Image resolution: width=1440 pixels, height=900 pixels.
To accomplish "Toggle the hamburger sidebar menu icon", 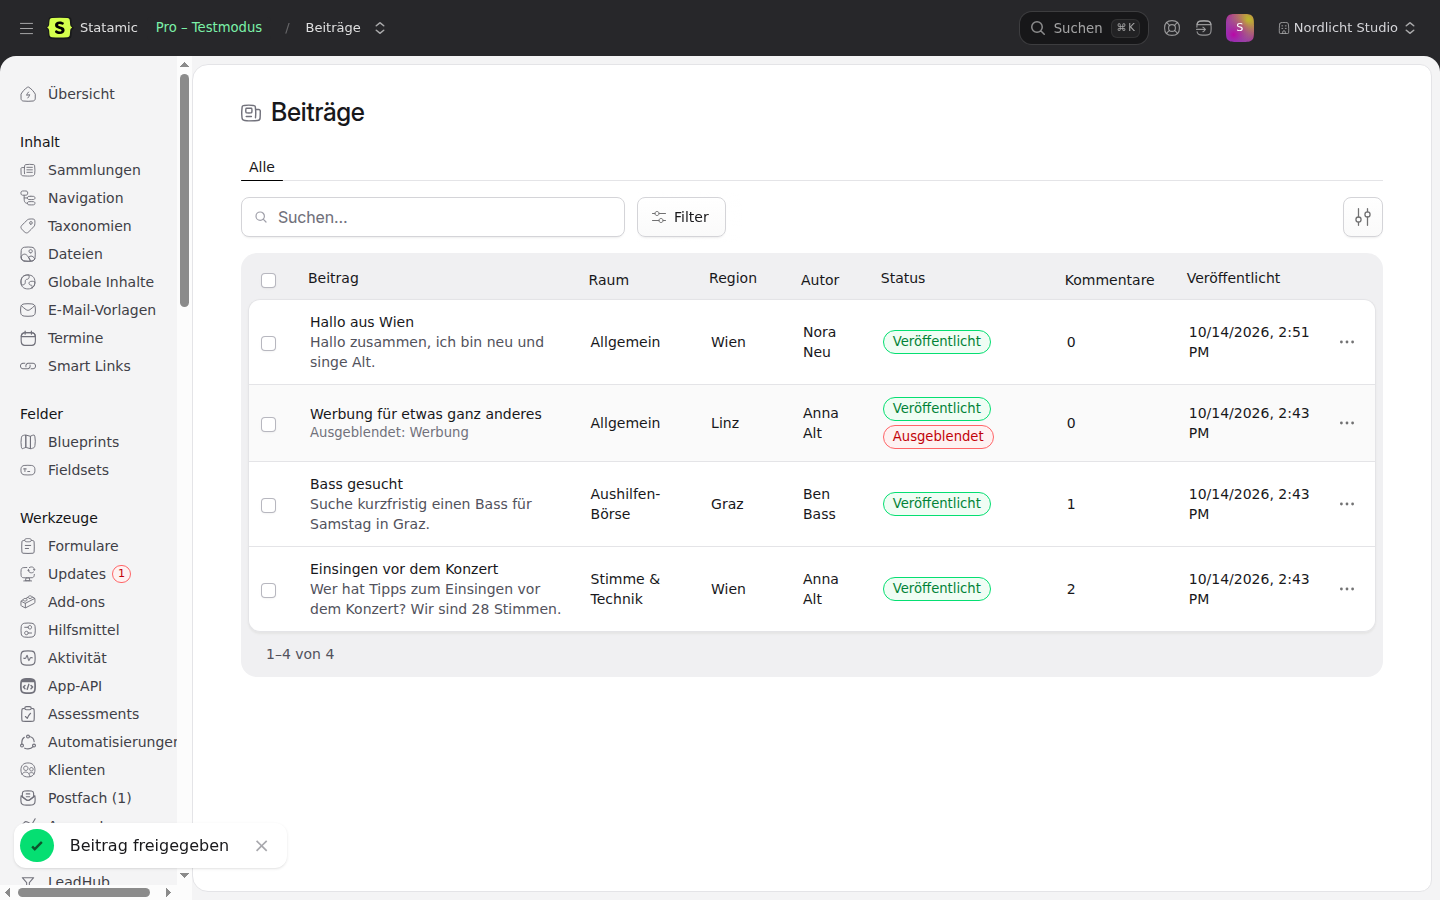I will point(26,28).
